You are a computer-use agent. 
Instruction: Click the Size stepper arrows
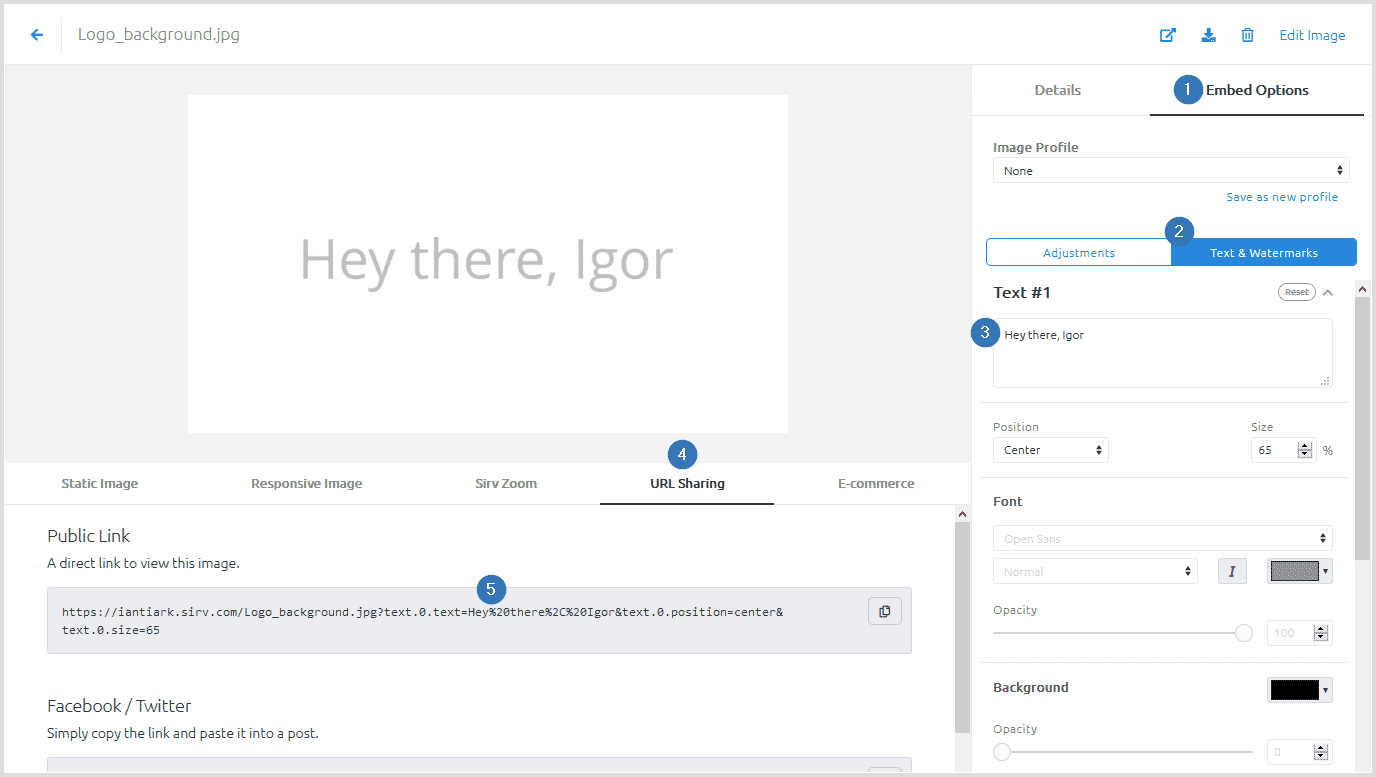pyautogui.click(x=1305, y=450)
